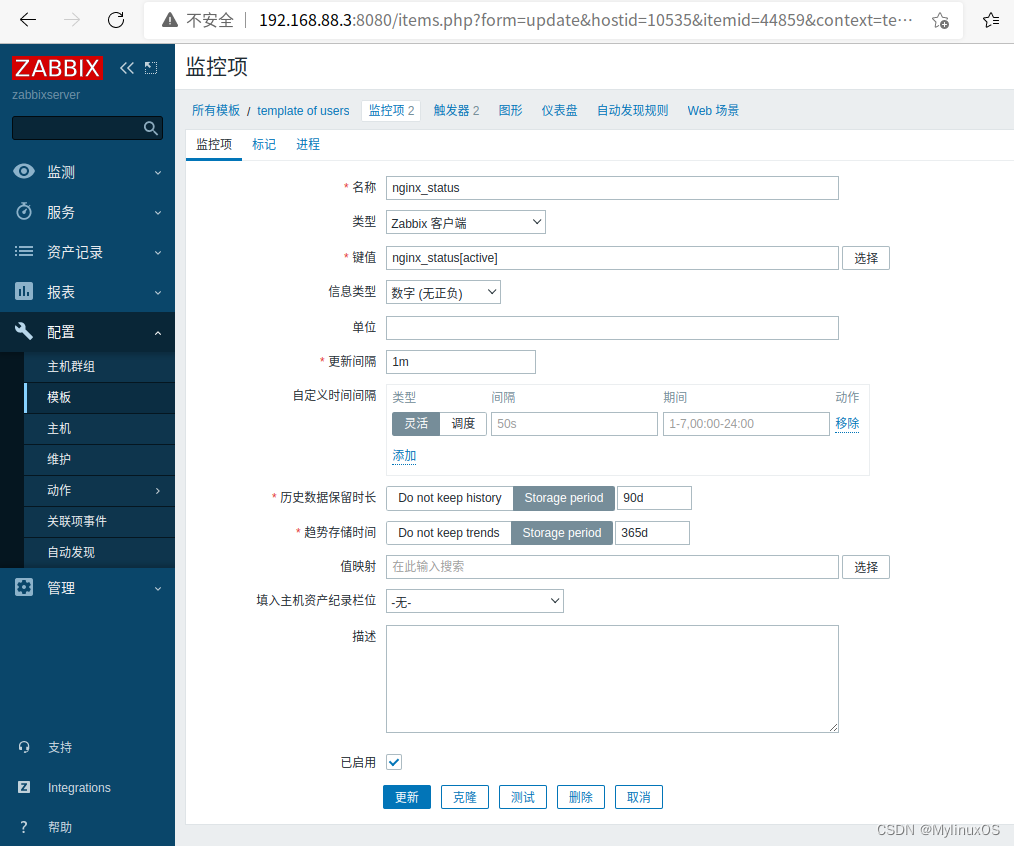Viewport: 1015px width, 847px height.
Task: Reload the page with refresh icon
Action: (116, 20)
